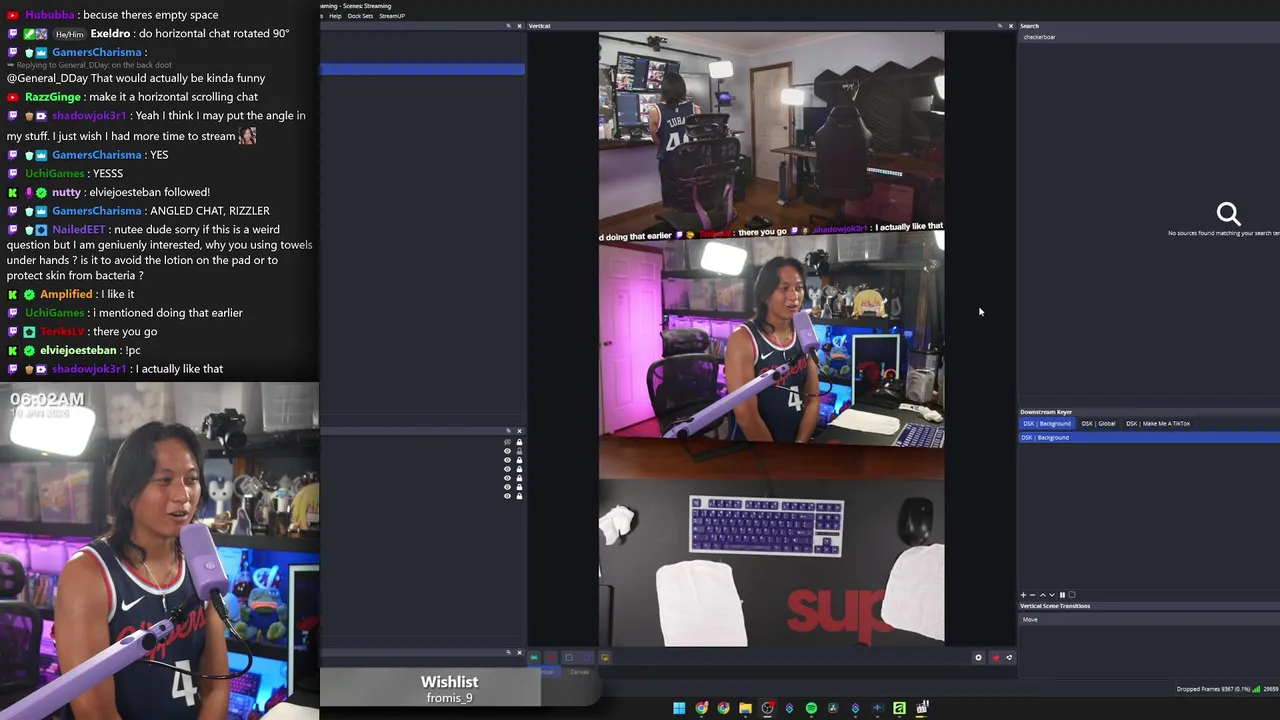Remove the downstream keyer with minus icon
The image size is (1280, 720).
(x=1032, y=595)
